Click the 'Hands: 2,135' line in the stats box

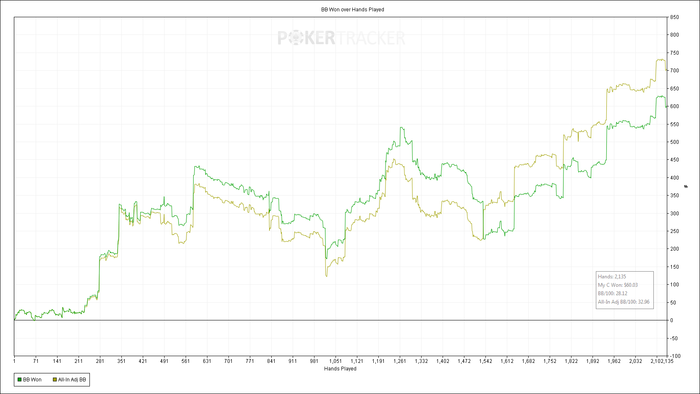click(612, 277)
